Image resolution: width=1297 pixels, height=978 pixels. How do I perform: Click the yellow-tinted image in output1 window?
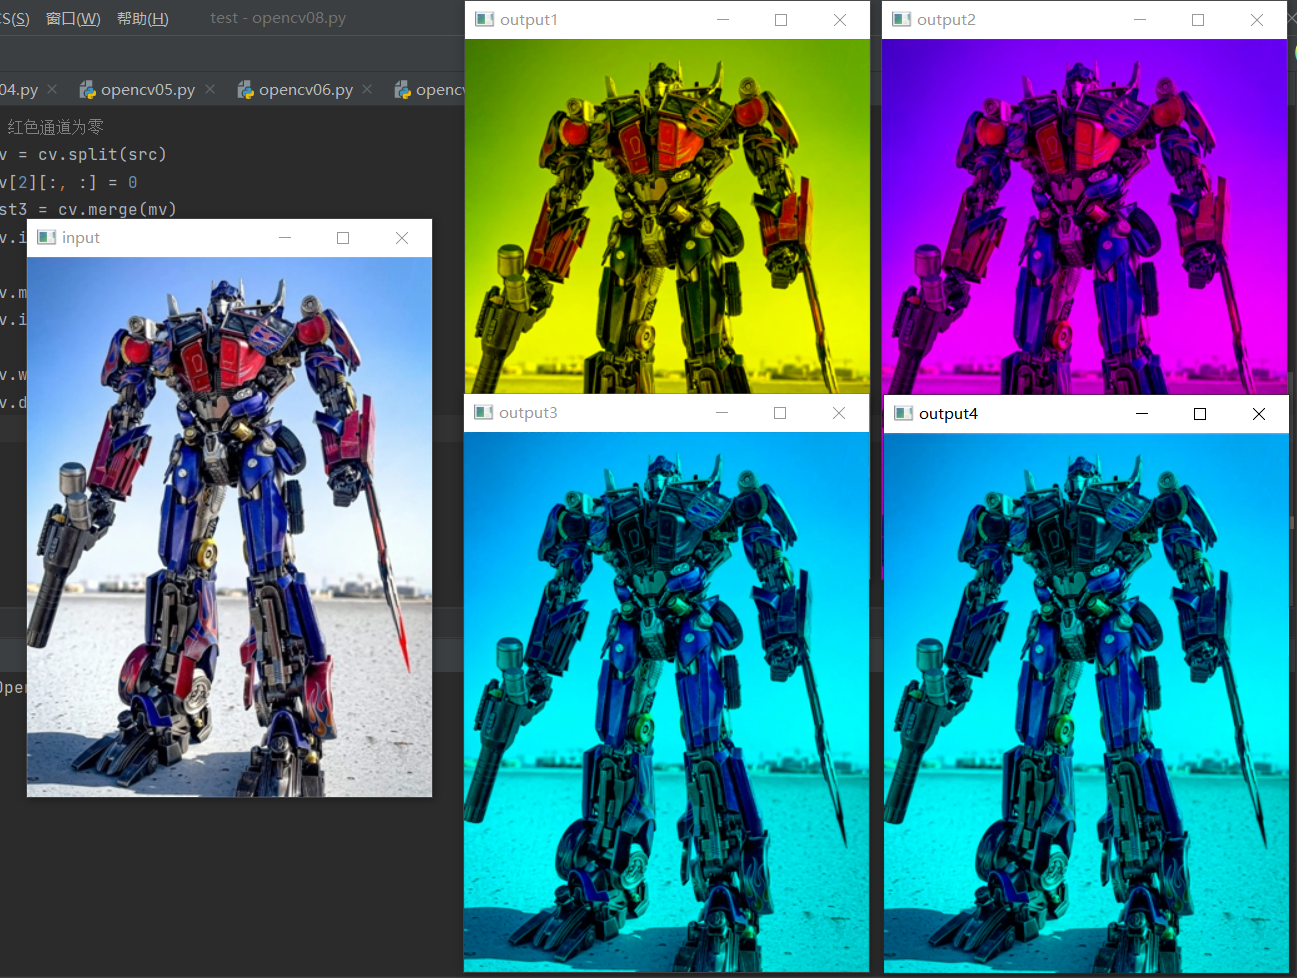667,216
